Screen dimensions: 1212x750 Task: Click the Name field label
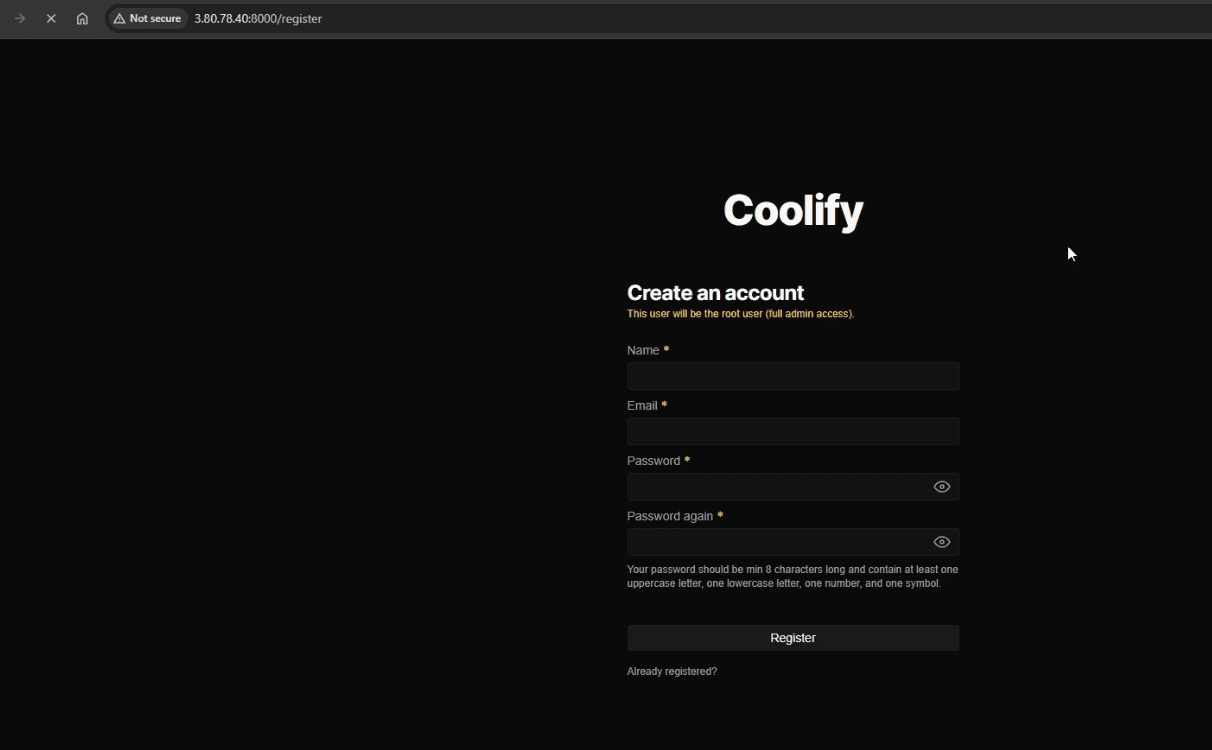tap(643, 350)
